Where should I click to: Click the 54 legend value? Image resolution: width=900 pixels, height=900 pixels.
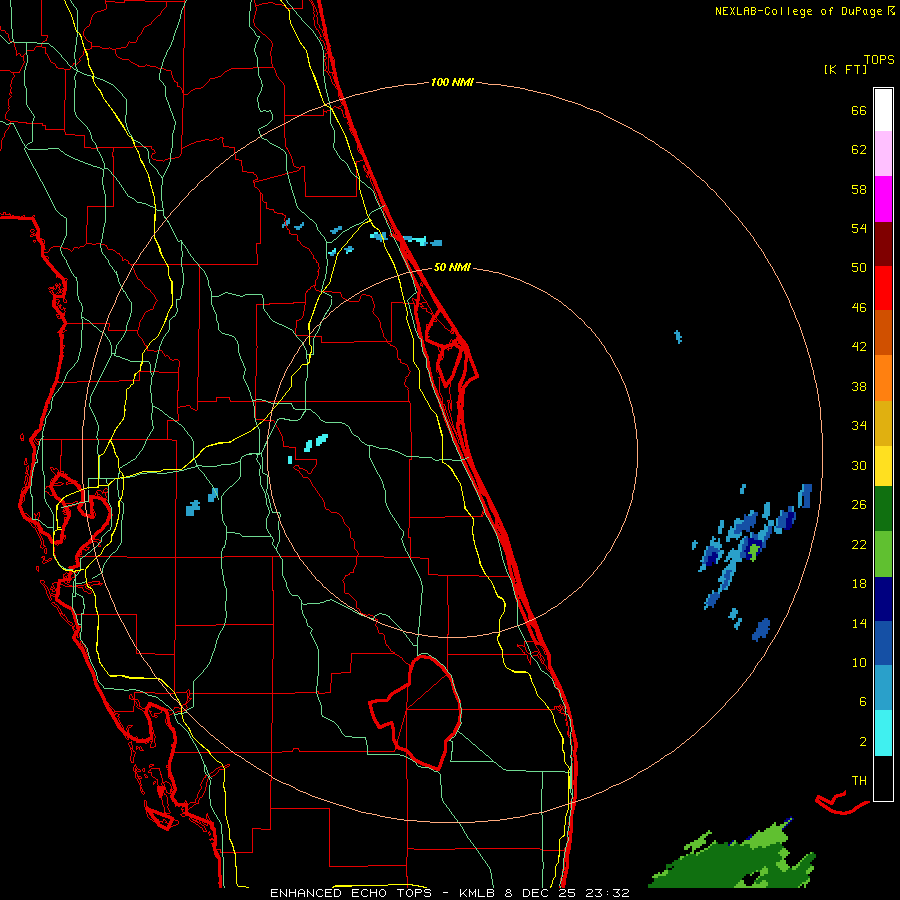[859, 228]
